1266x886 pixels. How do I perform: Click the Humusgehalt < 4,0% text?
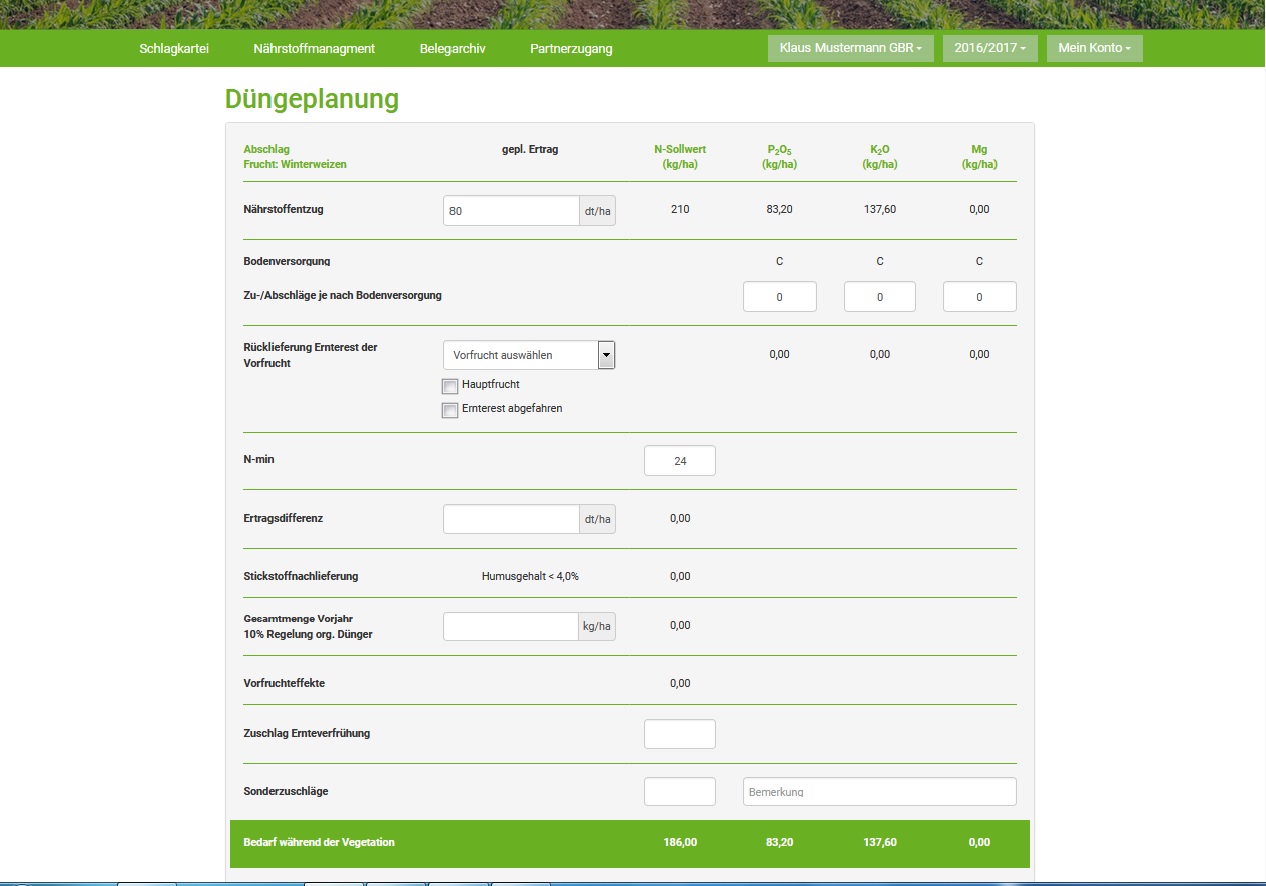[x=530, y=577]
